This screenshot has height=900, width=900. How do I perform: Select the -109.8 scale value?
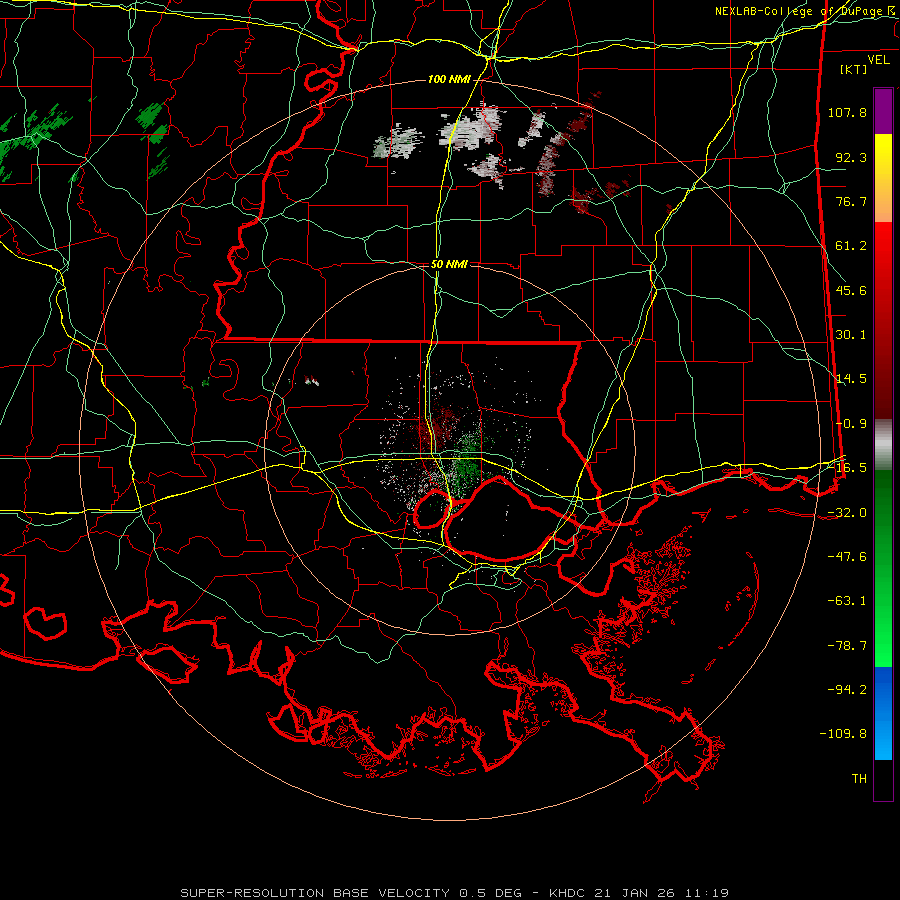coord(843,734)
